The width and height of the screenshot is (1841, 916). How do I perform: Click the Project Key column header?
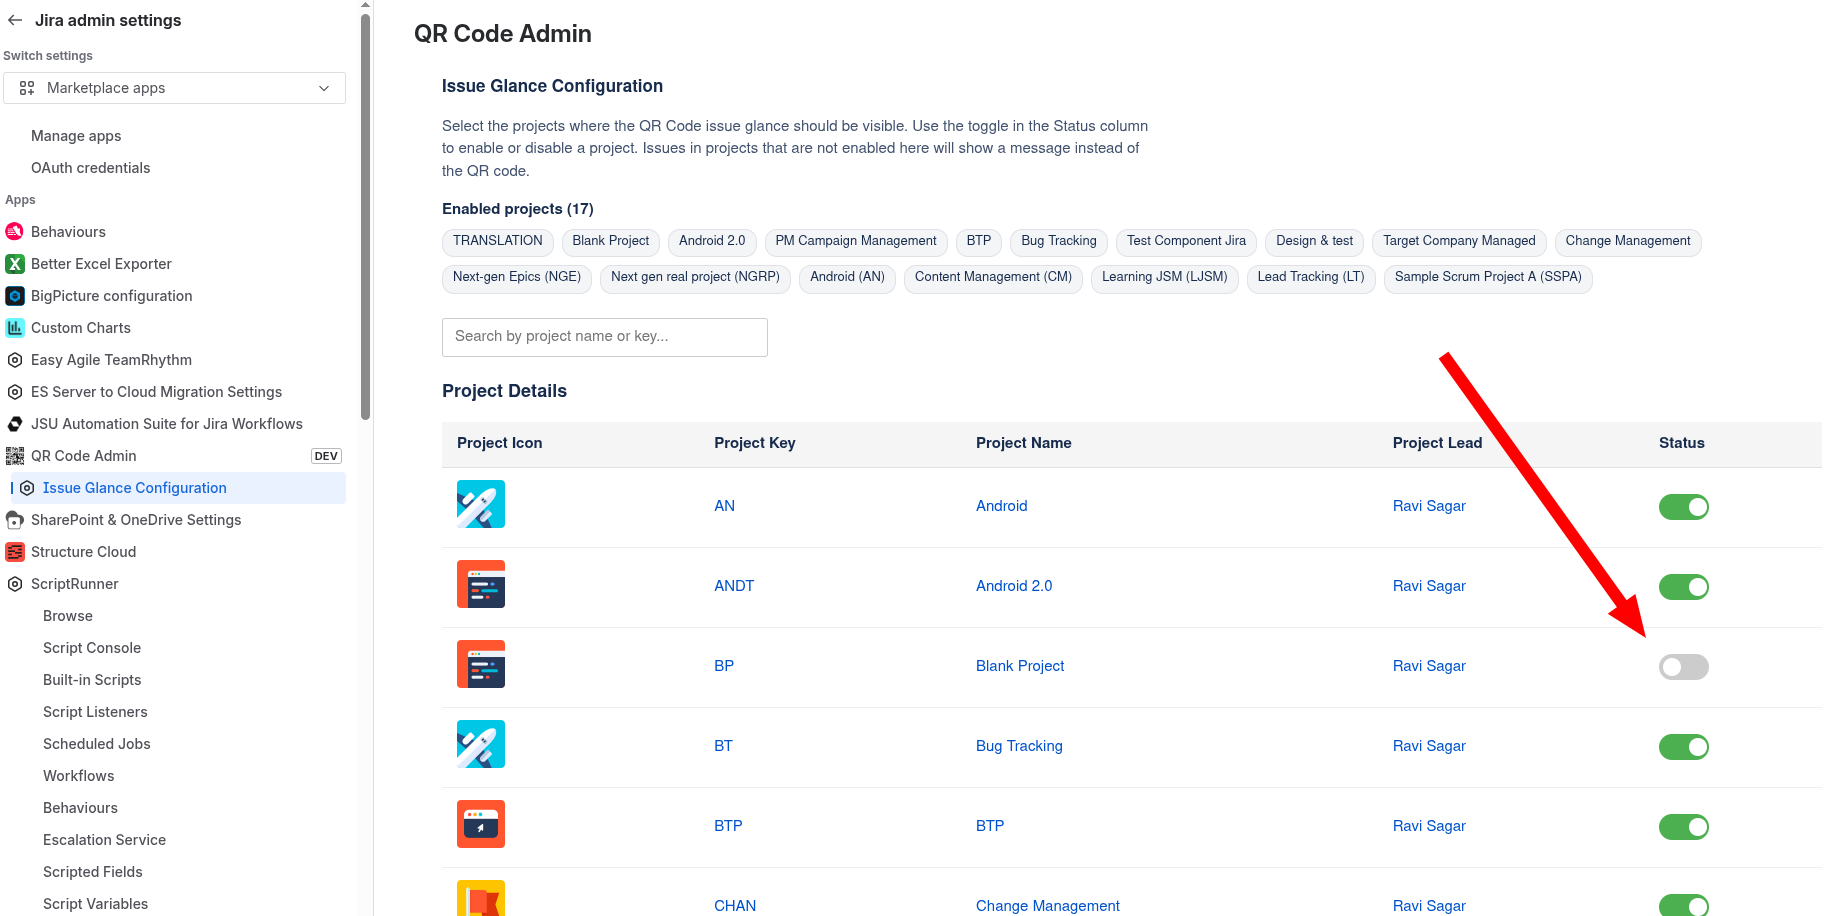tap(754, 443)
